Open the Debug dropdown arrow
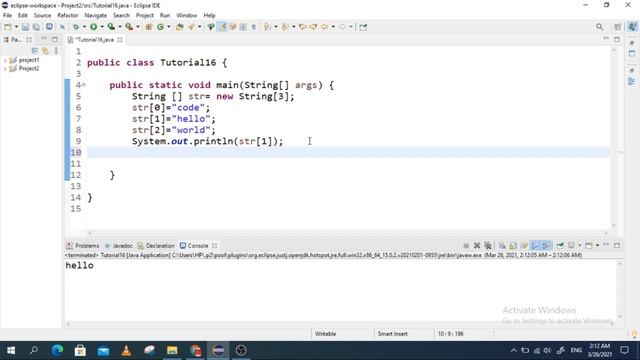 84,27
